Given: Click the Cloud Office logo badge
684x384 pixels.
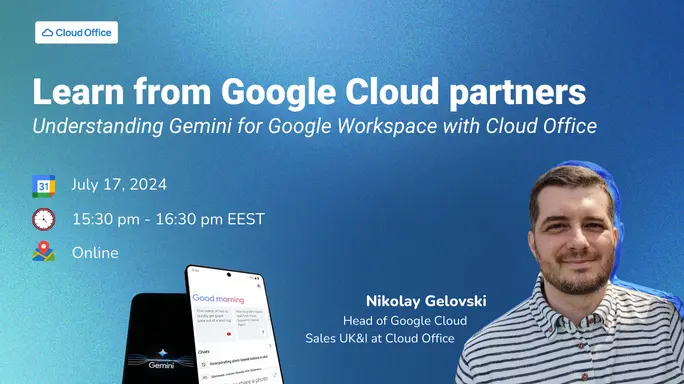Looking at the screenshot, I should (76, 33).
